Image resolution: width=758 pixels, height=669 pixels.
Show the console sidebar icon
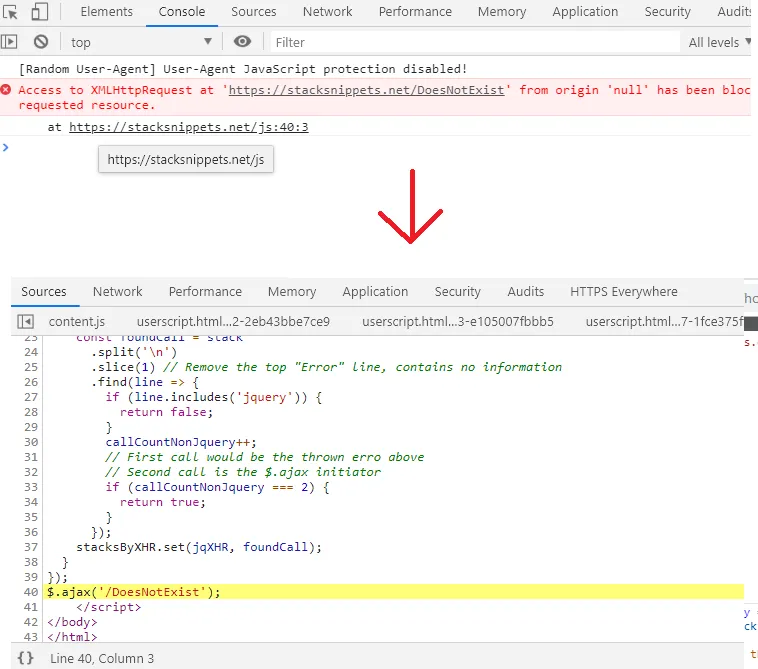pos(9,42)
